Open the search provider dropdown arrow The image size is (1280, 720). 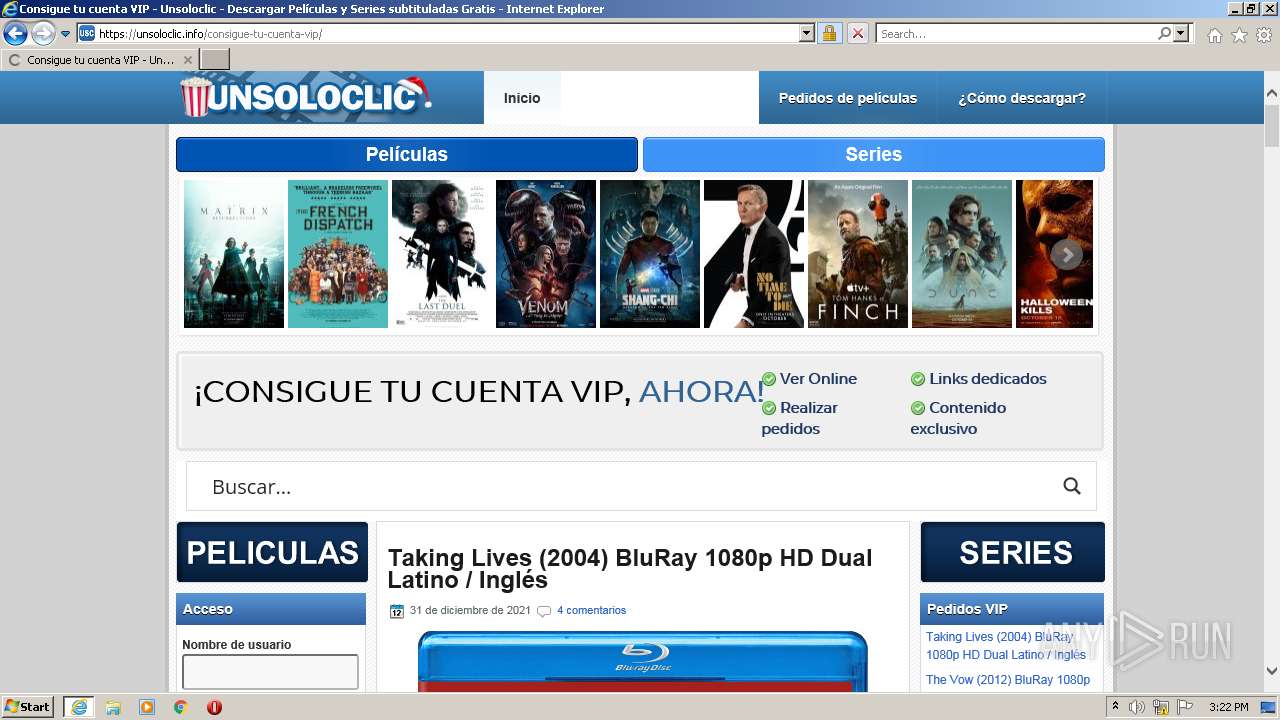[x=1181, y=34]
